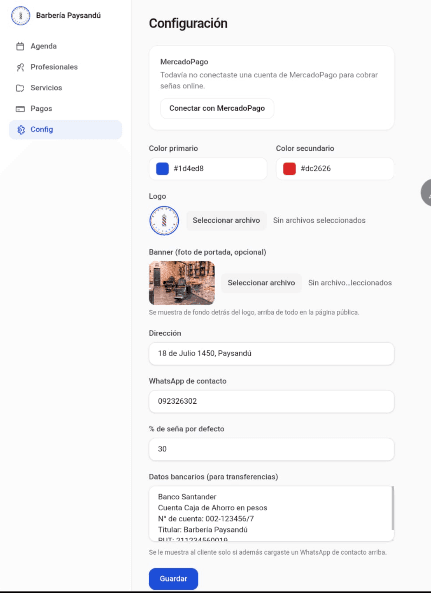Go to the Servicios section
This screenshot has width=431, height=593.
point(65,88)
